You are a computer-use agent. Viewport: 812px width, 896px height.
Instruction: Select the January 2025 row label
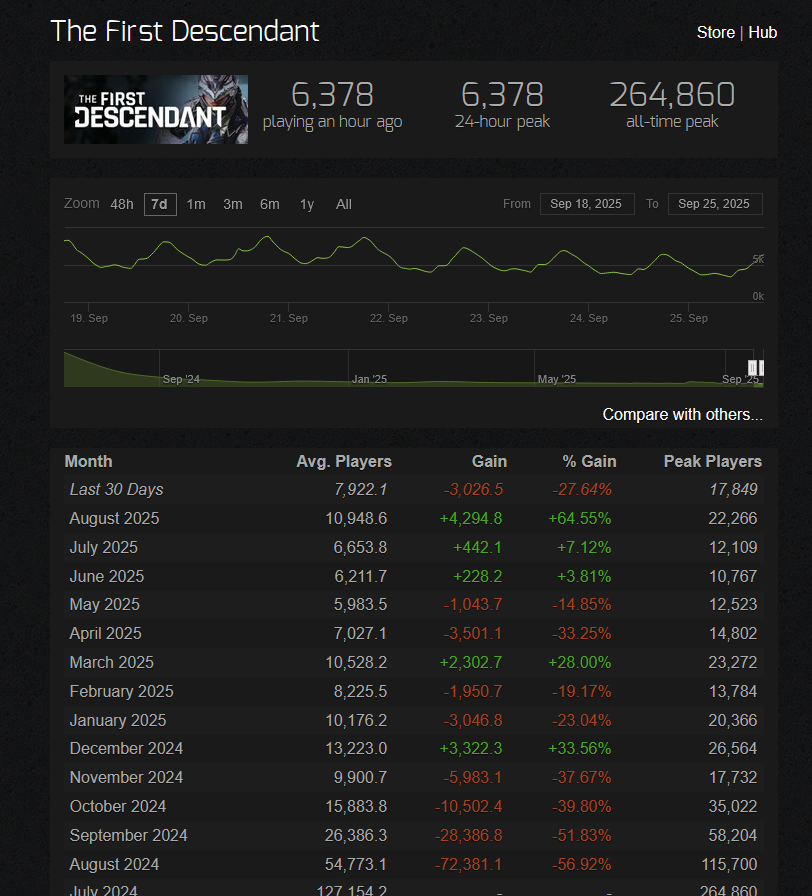click(x=118, y=720)
